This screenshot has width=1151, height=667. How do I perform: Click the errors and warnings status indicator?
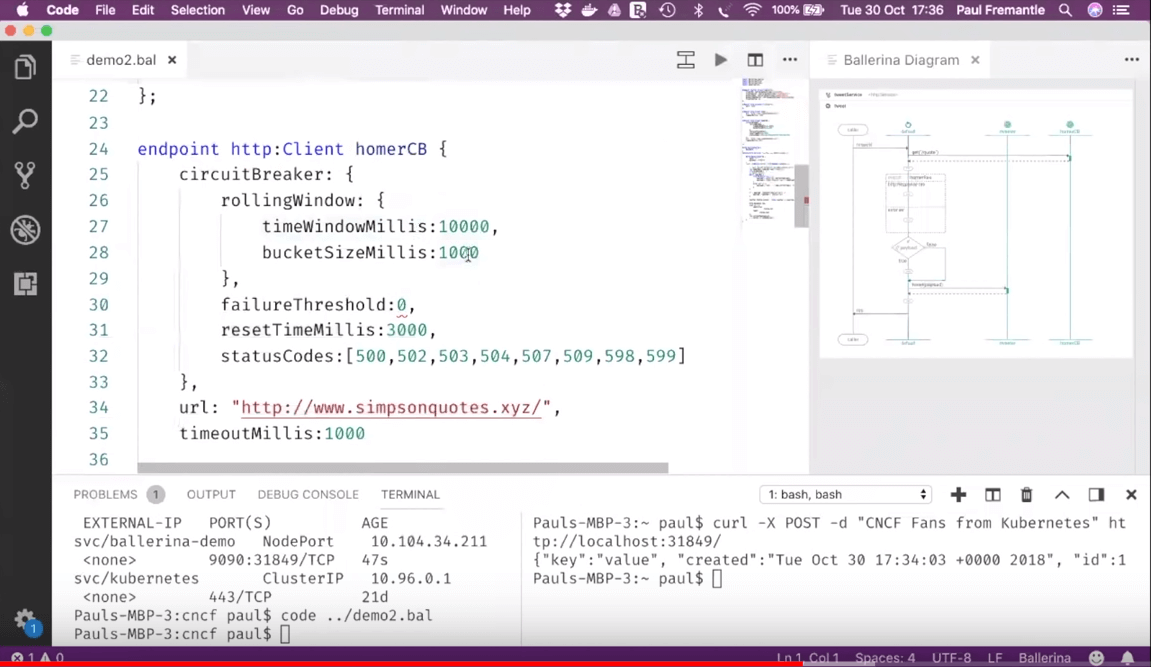point(37,657)
